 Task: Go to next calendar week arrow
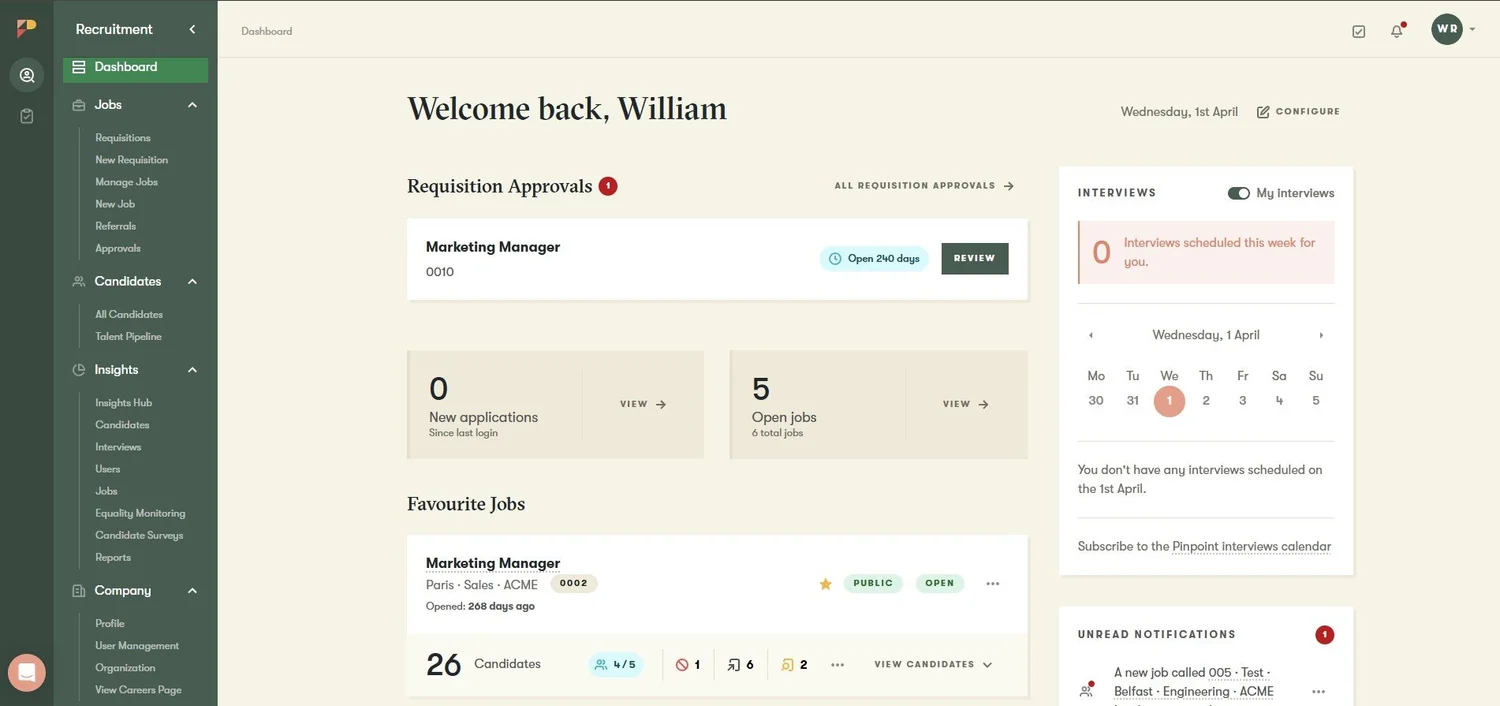[1321, 336]
